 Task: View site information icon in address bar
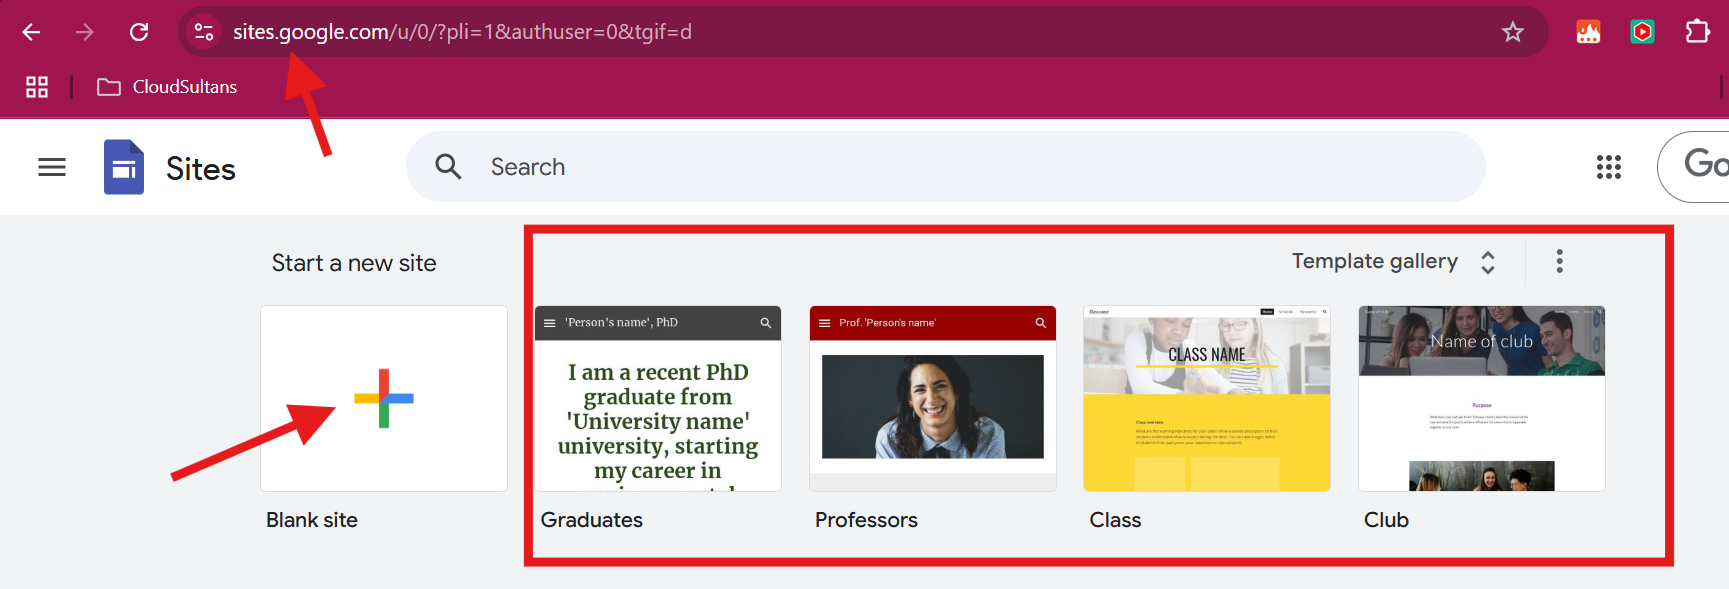204,32
